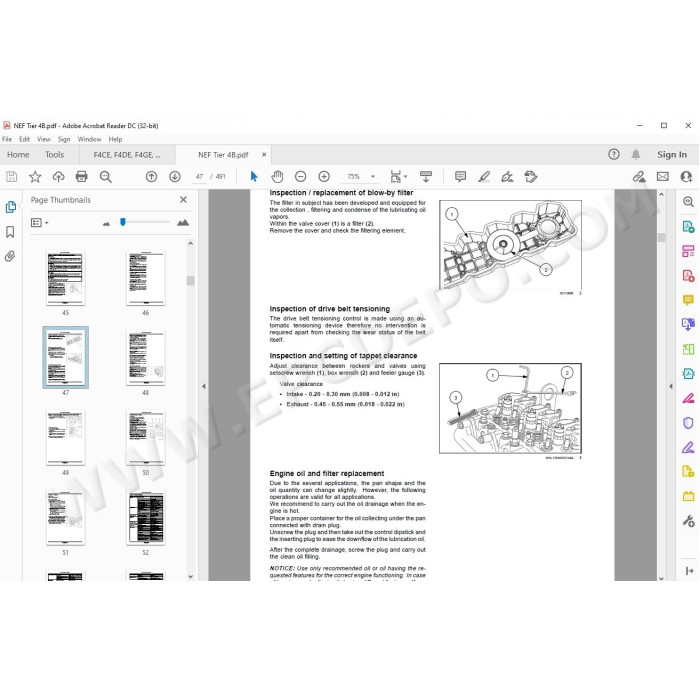Choose the selection arrow tool

pos(254,177)
